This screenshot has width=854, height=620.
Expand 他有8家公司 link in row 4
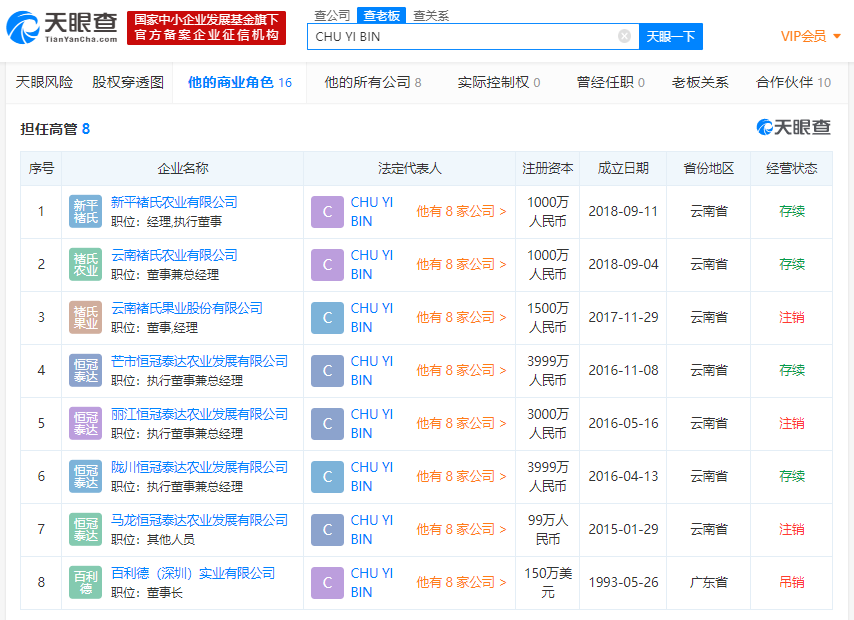(461, 370)
